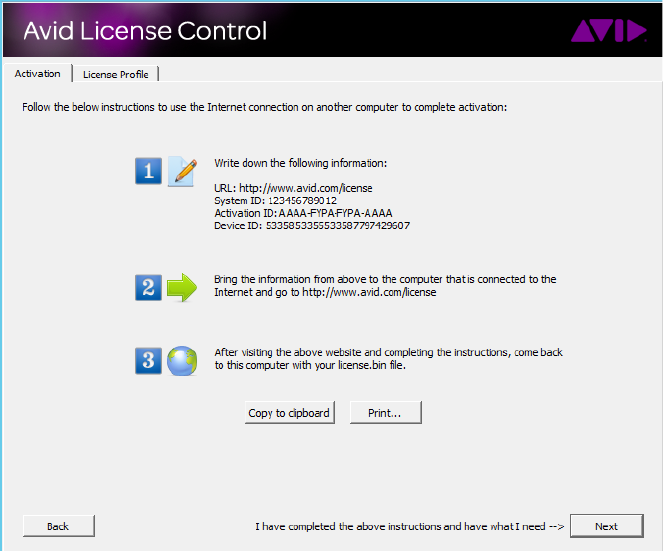The width and height of the screenshot is (663, 551).
Task: Click the avid.com/license address in step 2
Action: click(x=369, y=292)
